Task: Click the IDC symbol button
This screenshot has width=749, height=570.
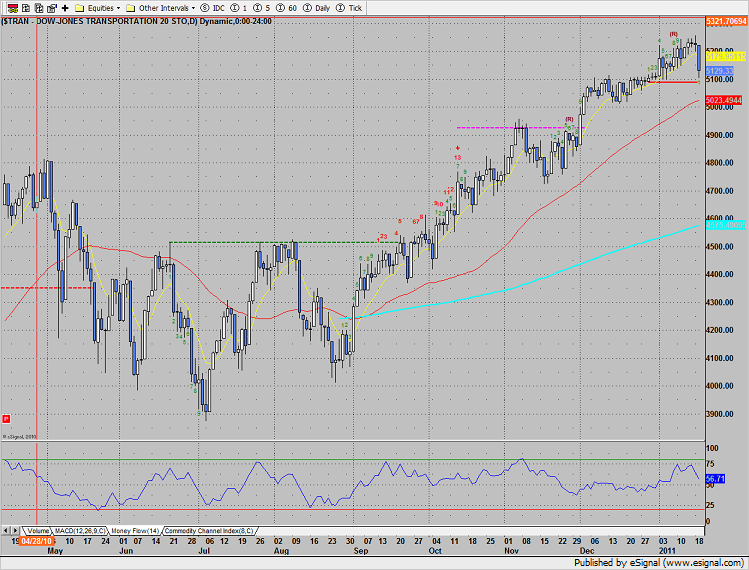Action: [213, 8]
